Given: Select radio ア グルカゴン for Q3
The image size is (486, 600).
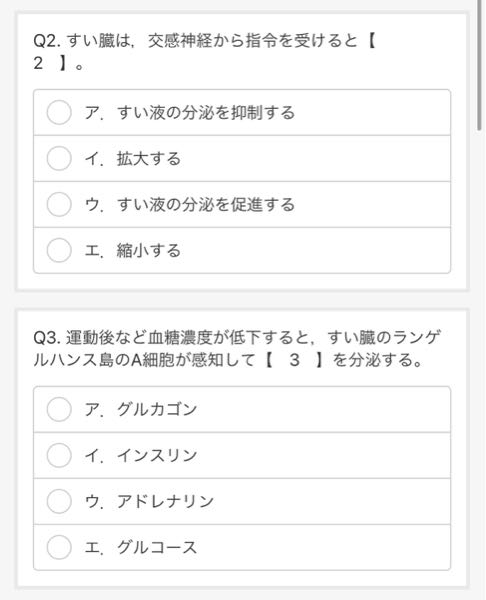Looking at the screenshot, I should (x=59, y=409).
